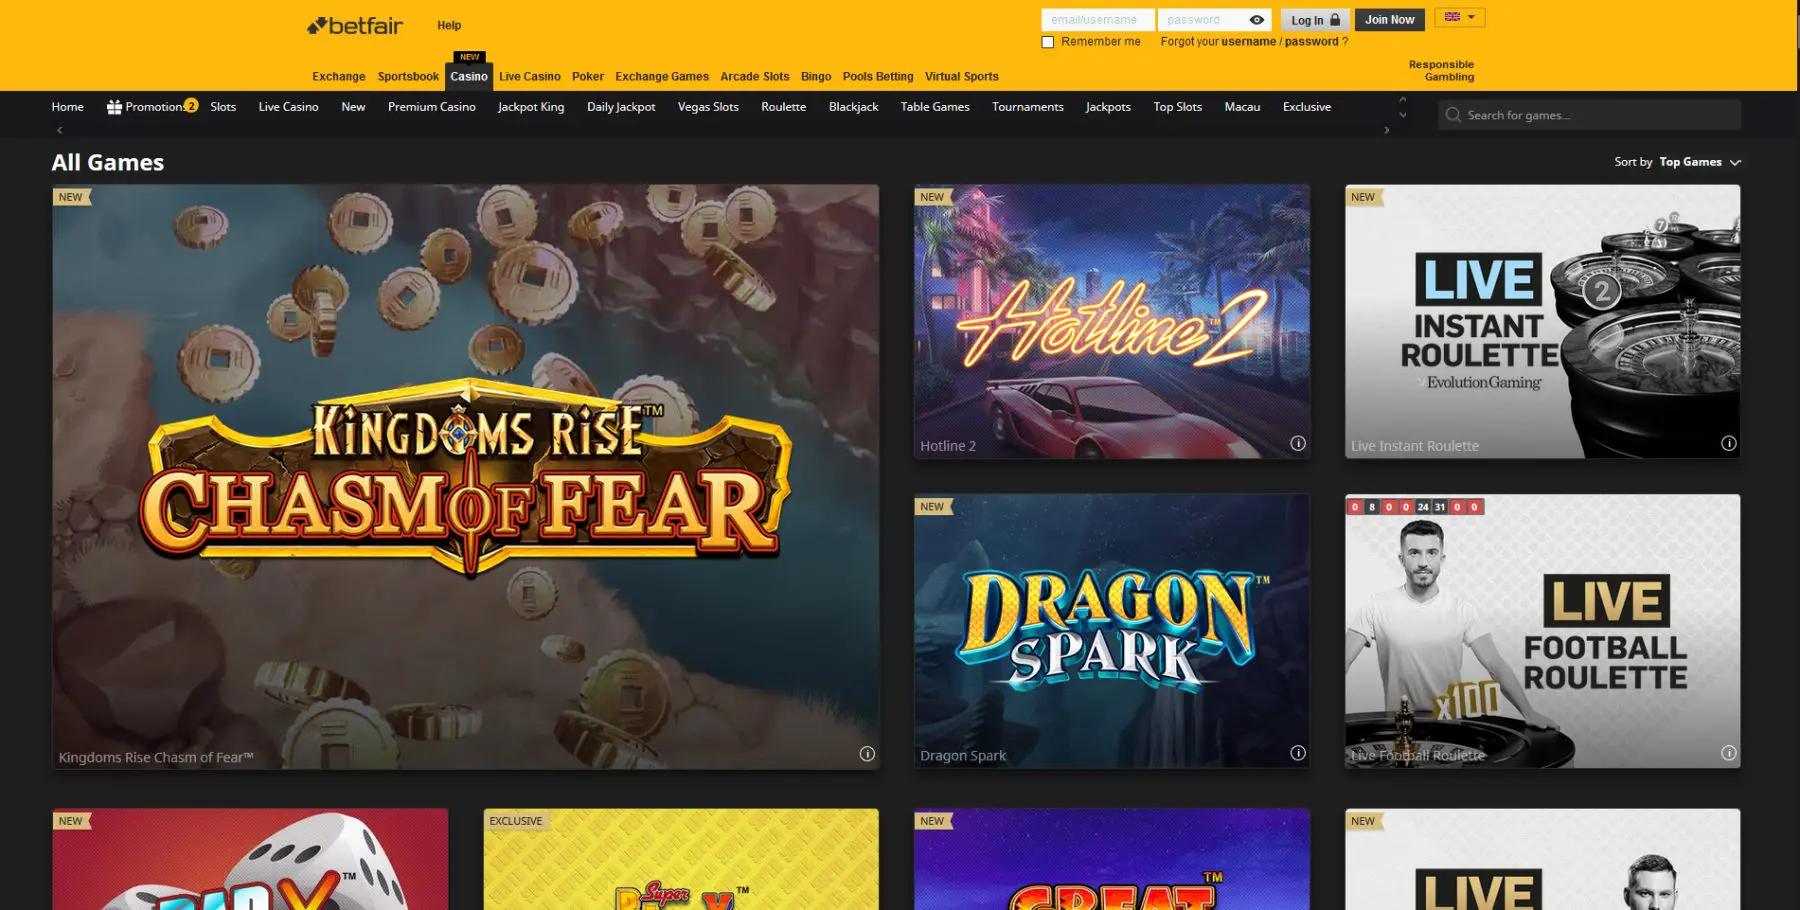Switch to the Sportsbook tab
Viewport: 1800px width, 910px height.
pyautogui.click(x=408, y=77)
